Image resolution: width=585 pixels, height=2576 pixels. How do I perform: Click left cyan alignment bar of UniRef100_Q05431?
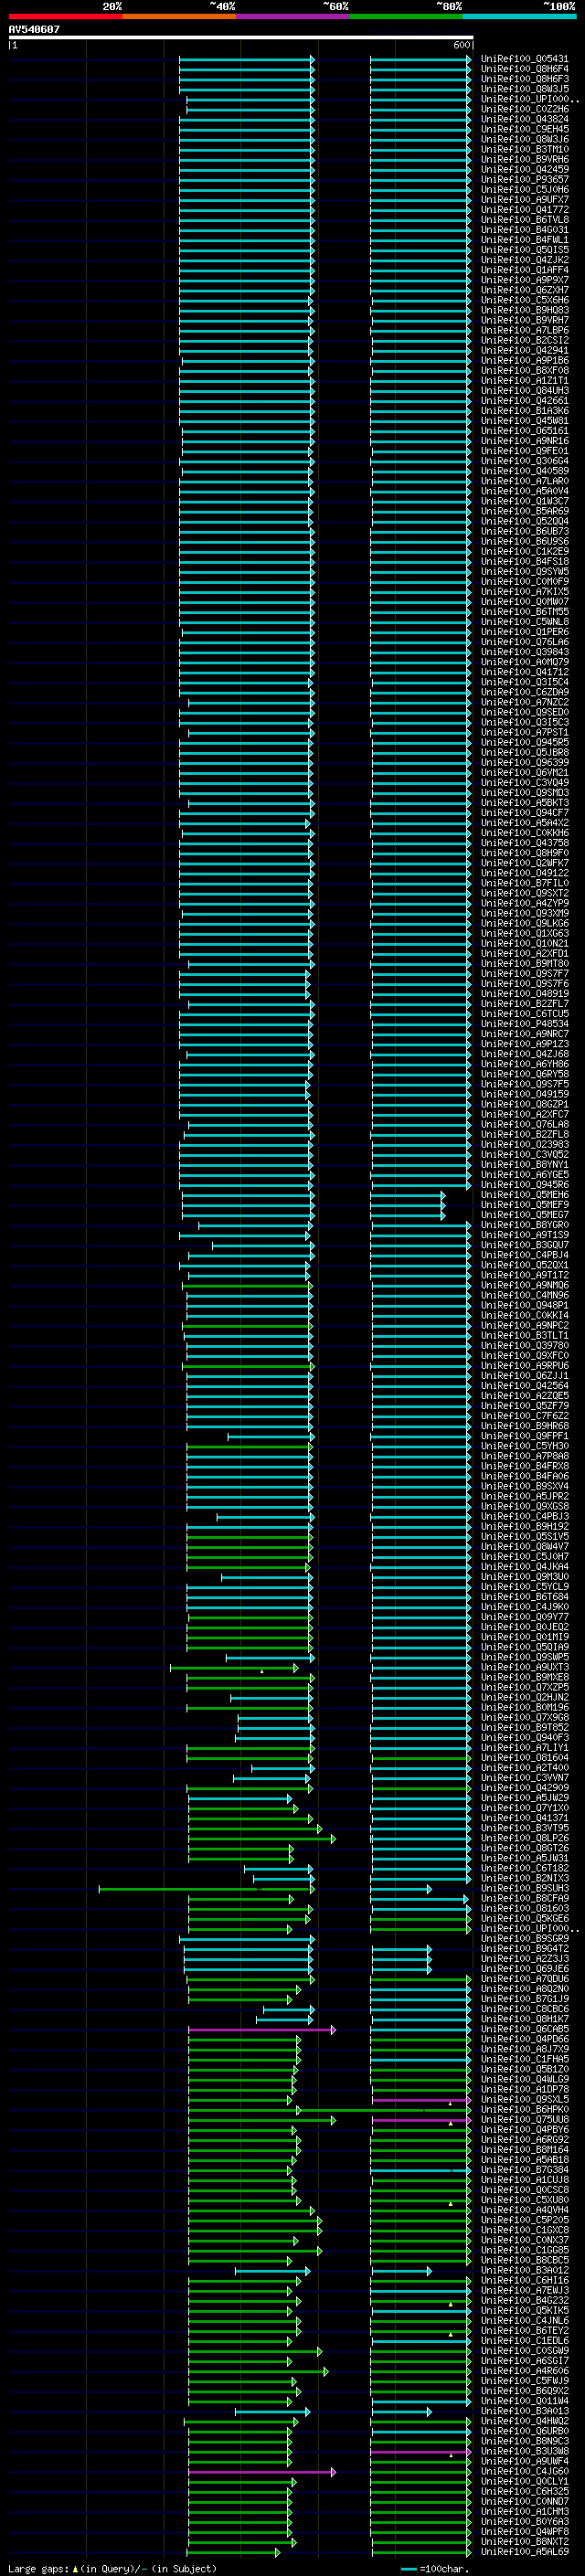pyautogui.click(x=247, y=60)
